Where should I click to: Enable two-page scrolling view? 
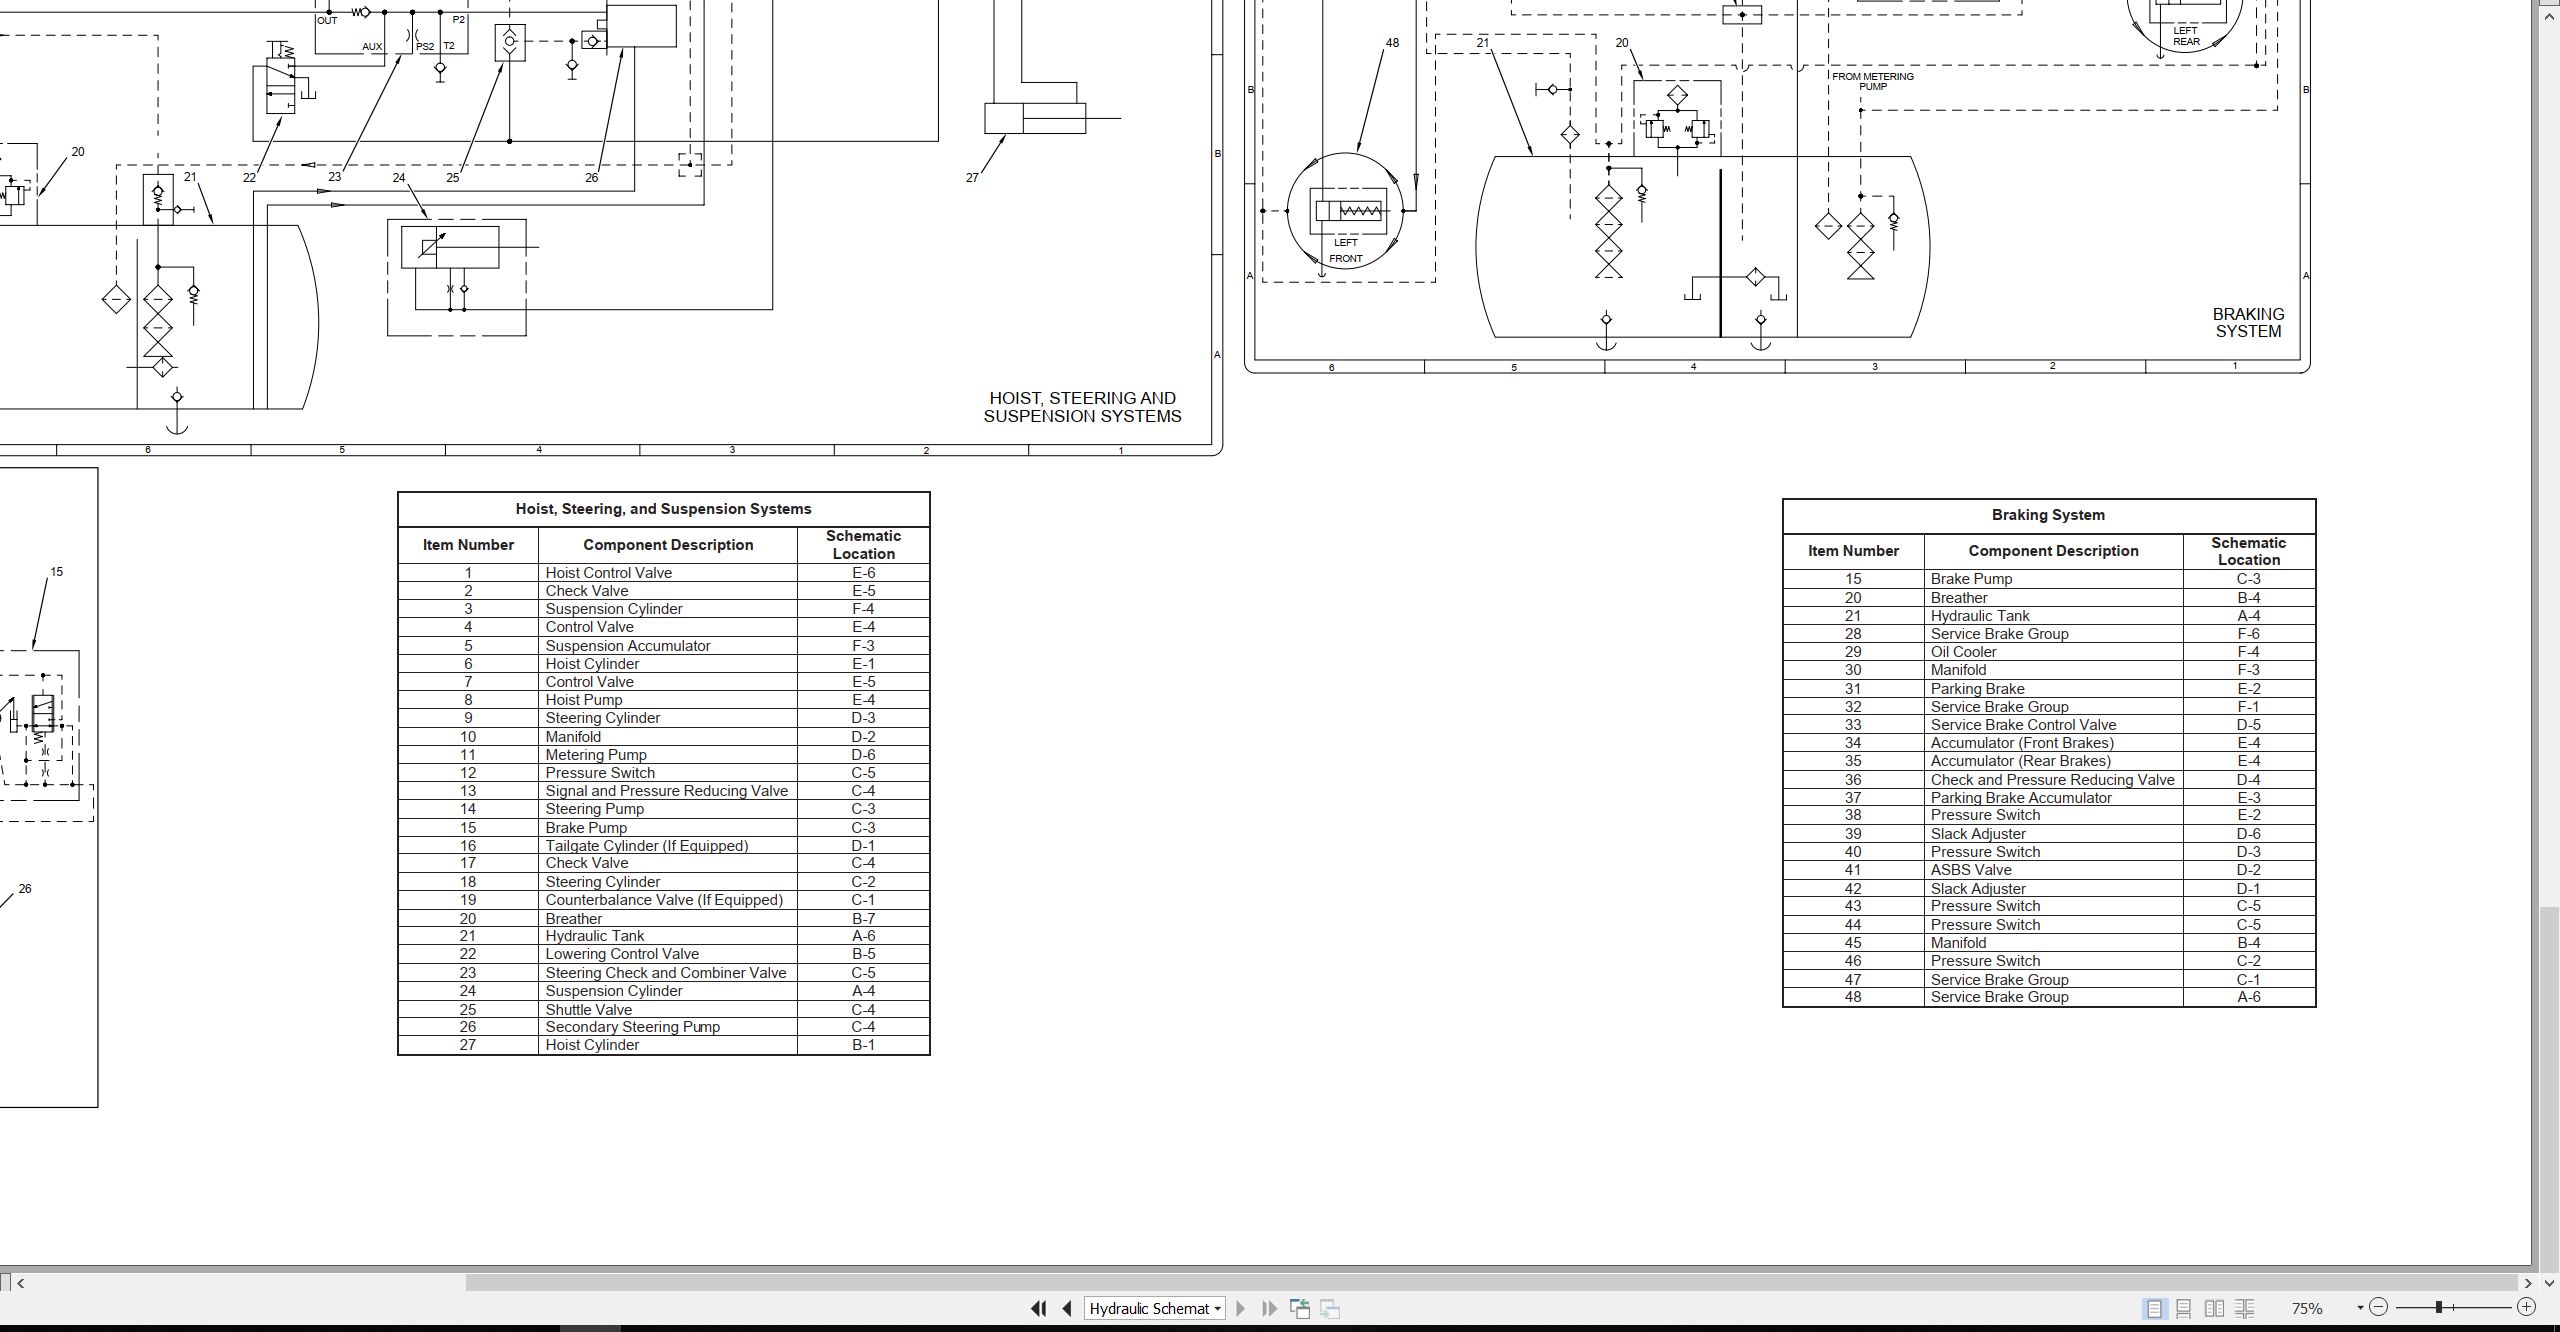2245,1308
